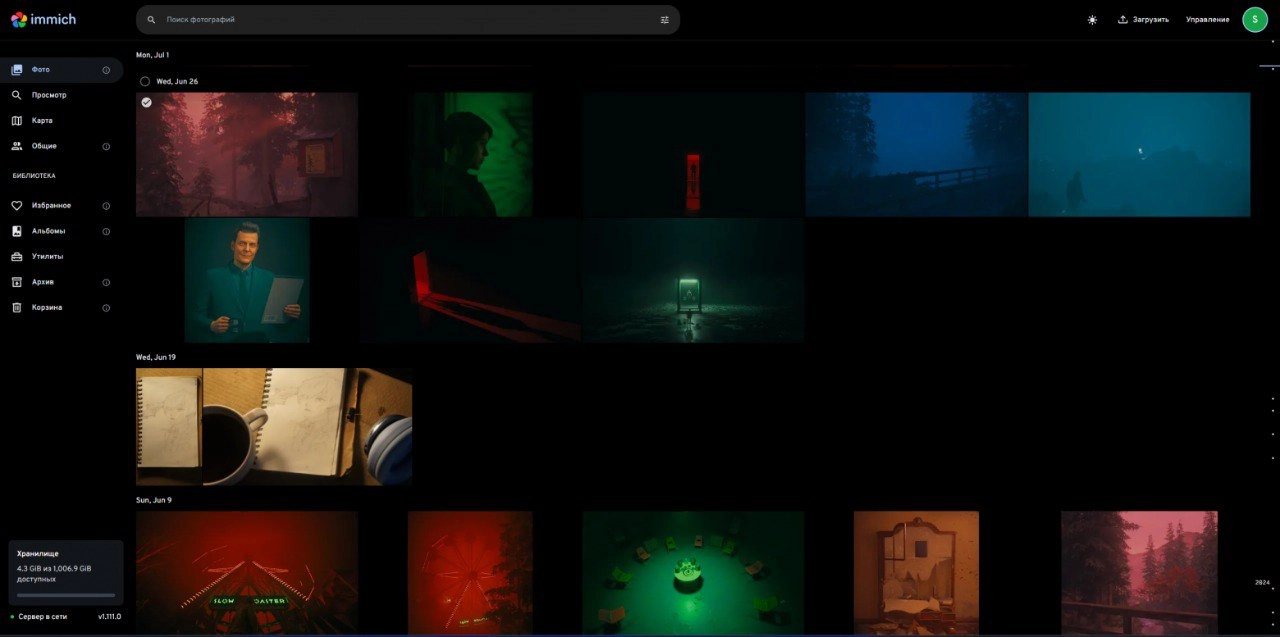Open the man in teal suit photo

[247, 281]
